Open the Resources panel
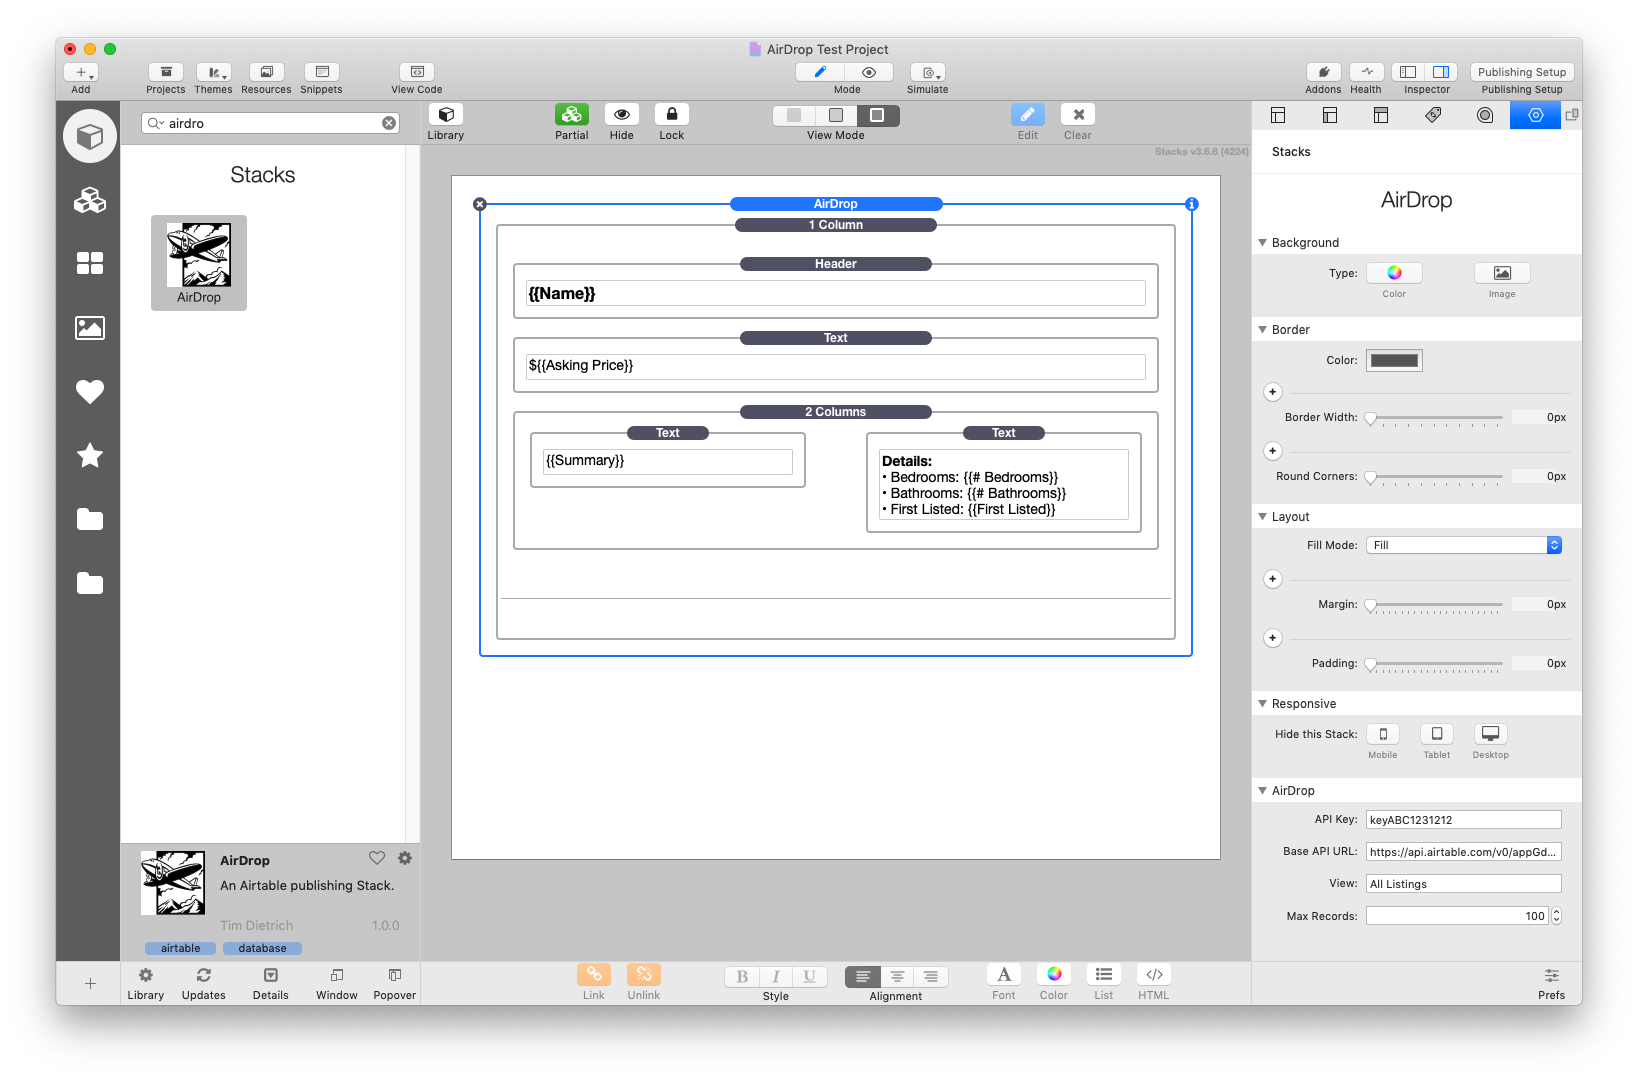 point(266,72)
